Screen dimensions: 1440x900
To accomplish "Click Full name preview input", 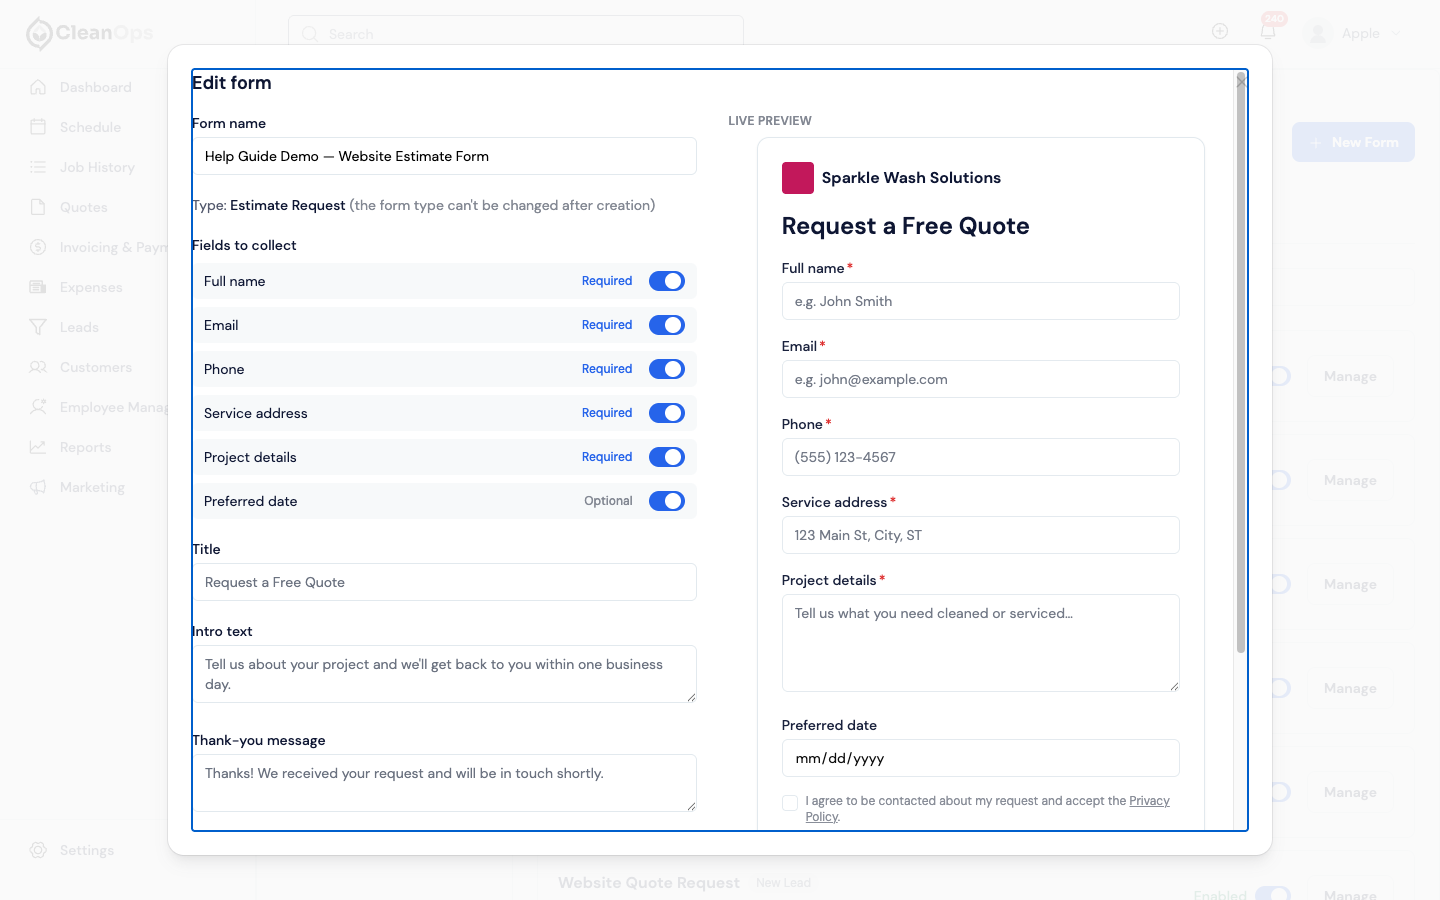I will tap(980, 301).
